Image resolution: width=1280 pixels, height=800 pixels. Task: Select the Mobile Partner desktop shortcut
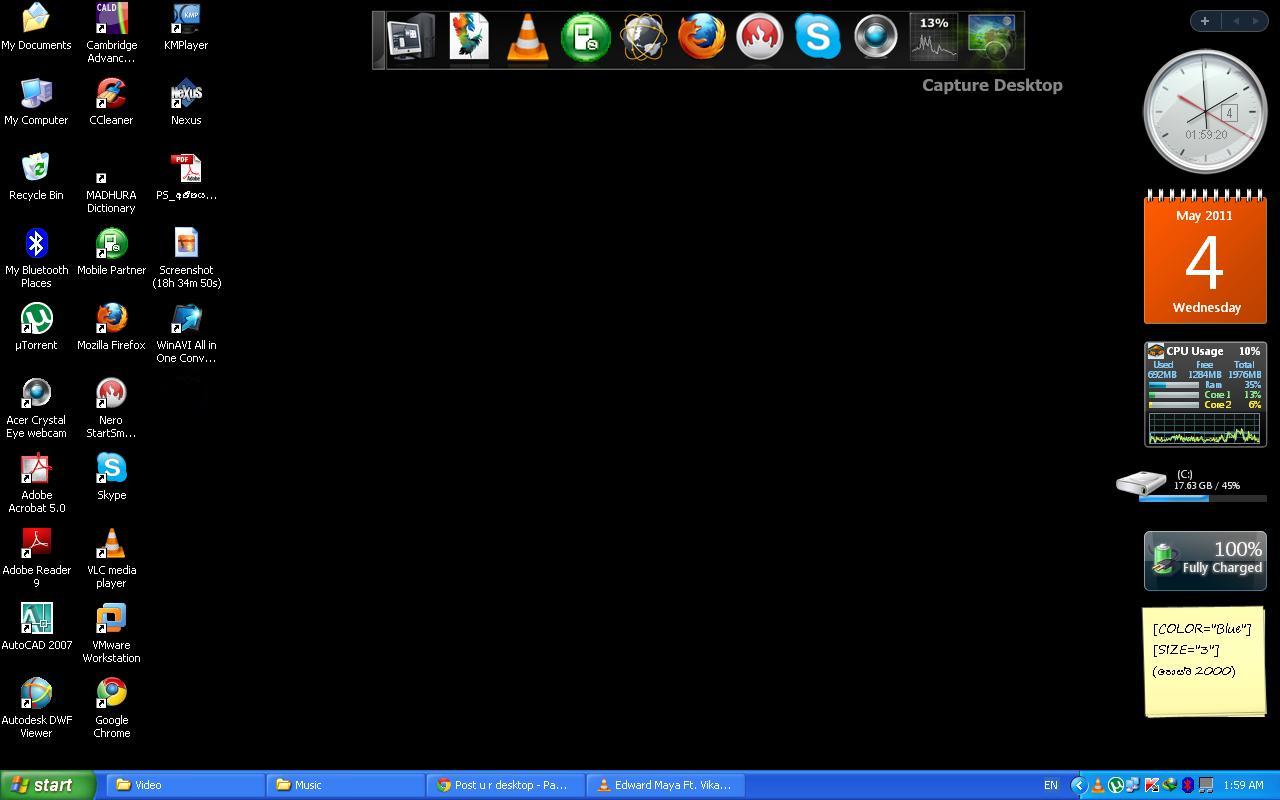(111, 252)
